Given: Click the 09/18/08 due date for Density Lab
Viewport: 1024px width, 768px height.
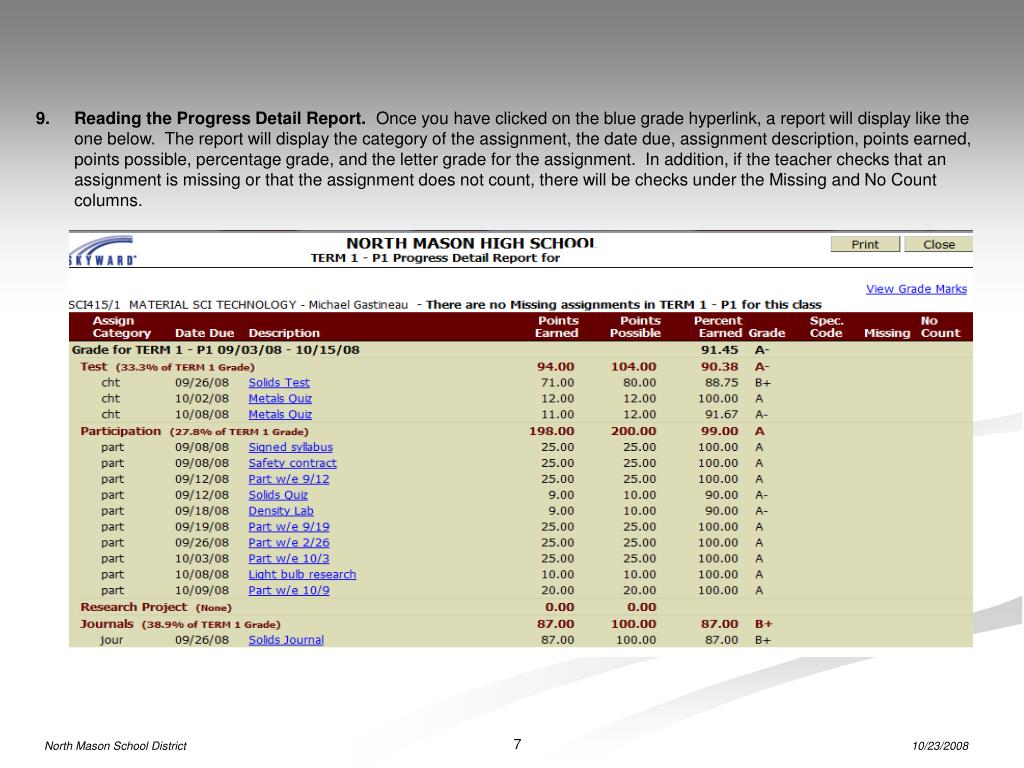Looking at the screenshot, I should click(x=202, y=511).
